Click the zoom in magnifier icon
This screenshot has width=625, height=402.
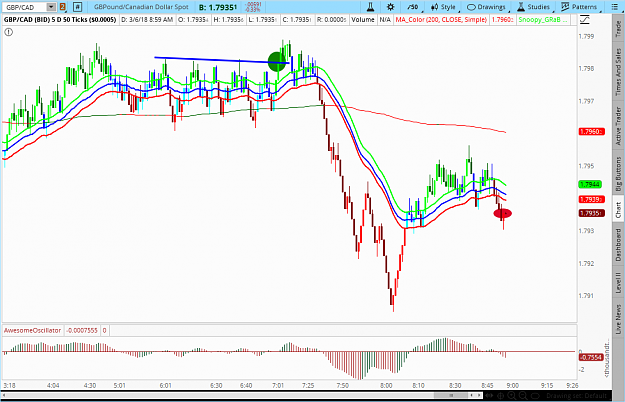(x=511, y=396)
